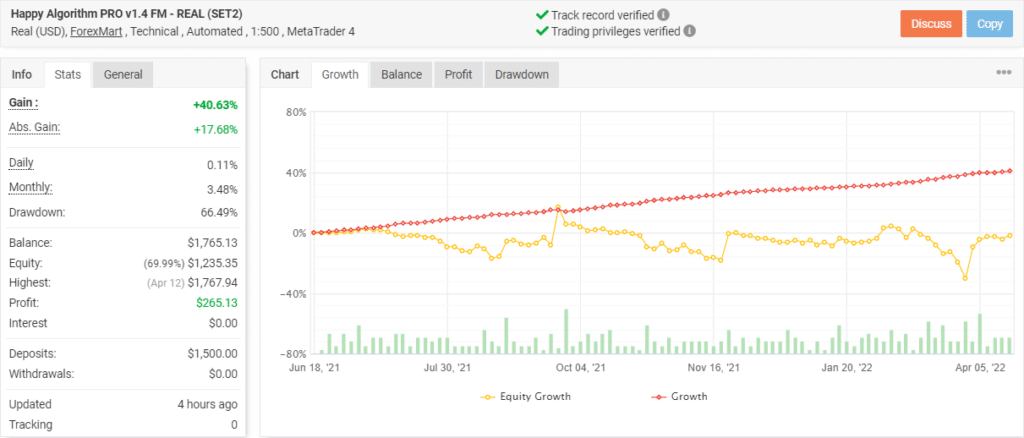
Task: Toggle the red Growth series in legend
Action: pyautogui.click(x=679, y=396)
